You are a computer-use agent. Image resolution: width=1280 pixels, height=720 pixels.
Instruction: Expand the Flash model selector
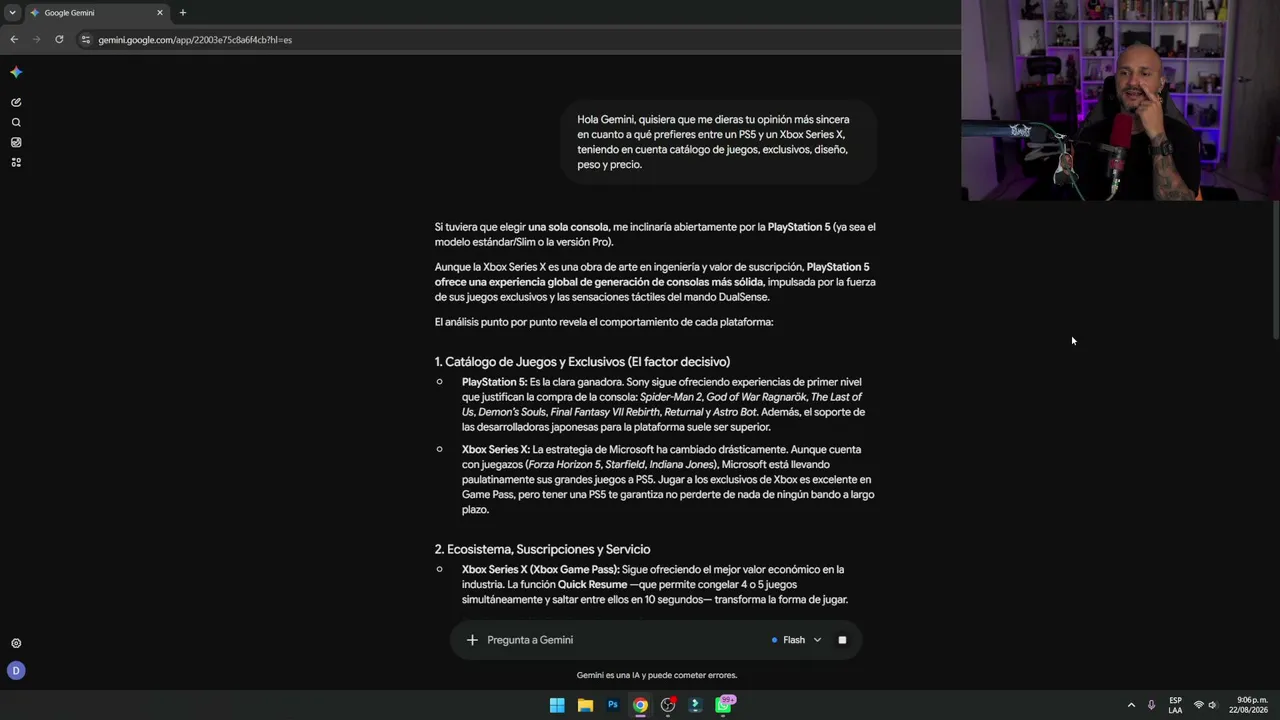[796, 640]
